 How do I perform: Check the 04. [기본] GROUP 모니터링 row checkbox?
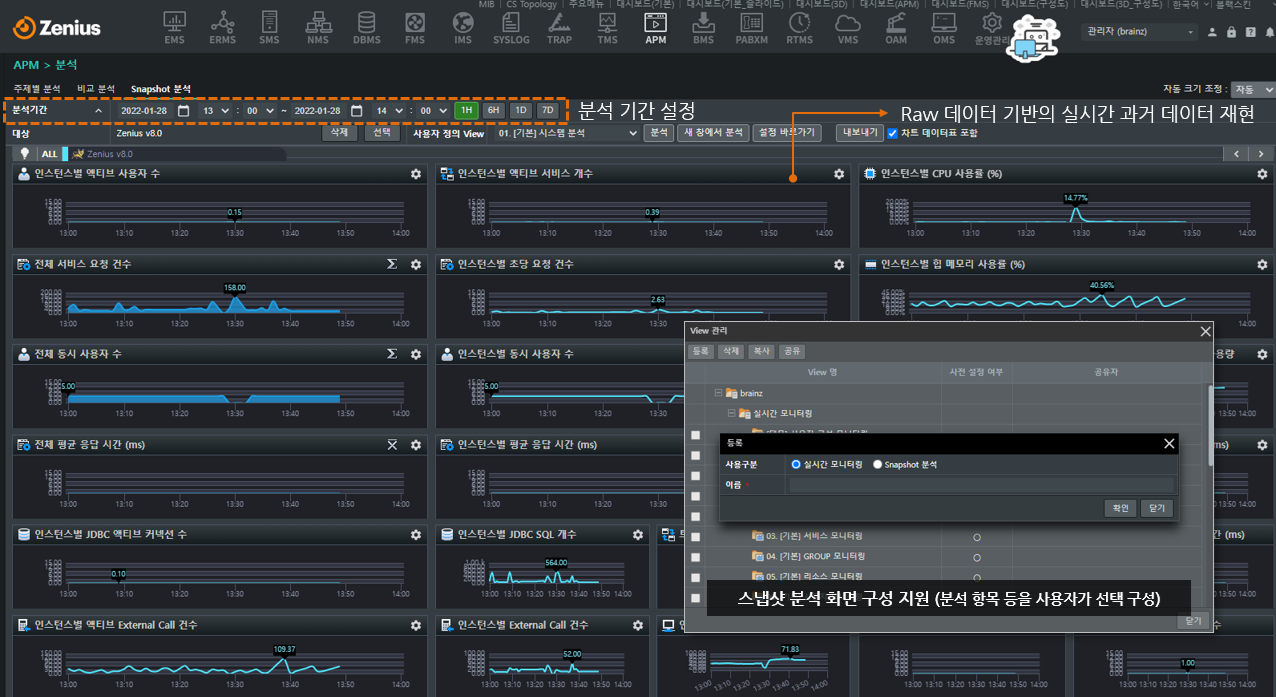point(696,556)
